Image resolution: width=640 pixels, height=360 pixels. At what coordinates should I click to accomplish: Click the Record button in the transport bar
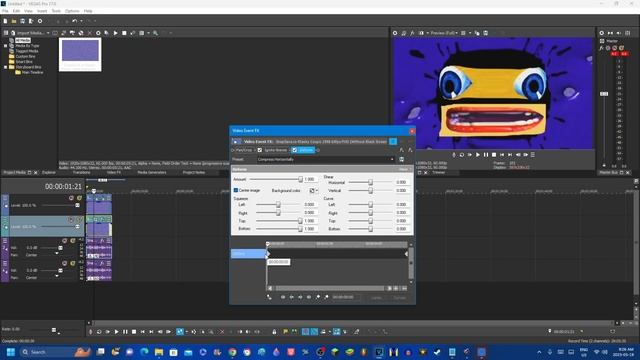[x=91, y=332]
